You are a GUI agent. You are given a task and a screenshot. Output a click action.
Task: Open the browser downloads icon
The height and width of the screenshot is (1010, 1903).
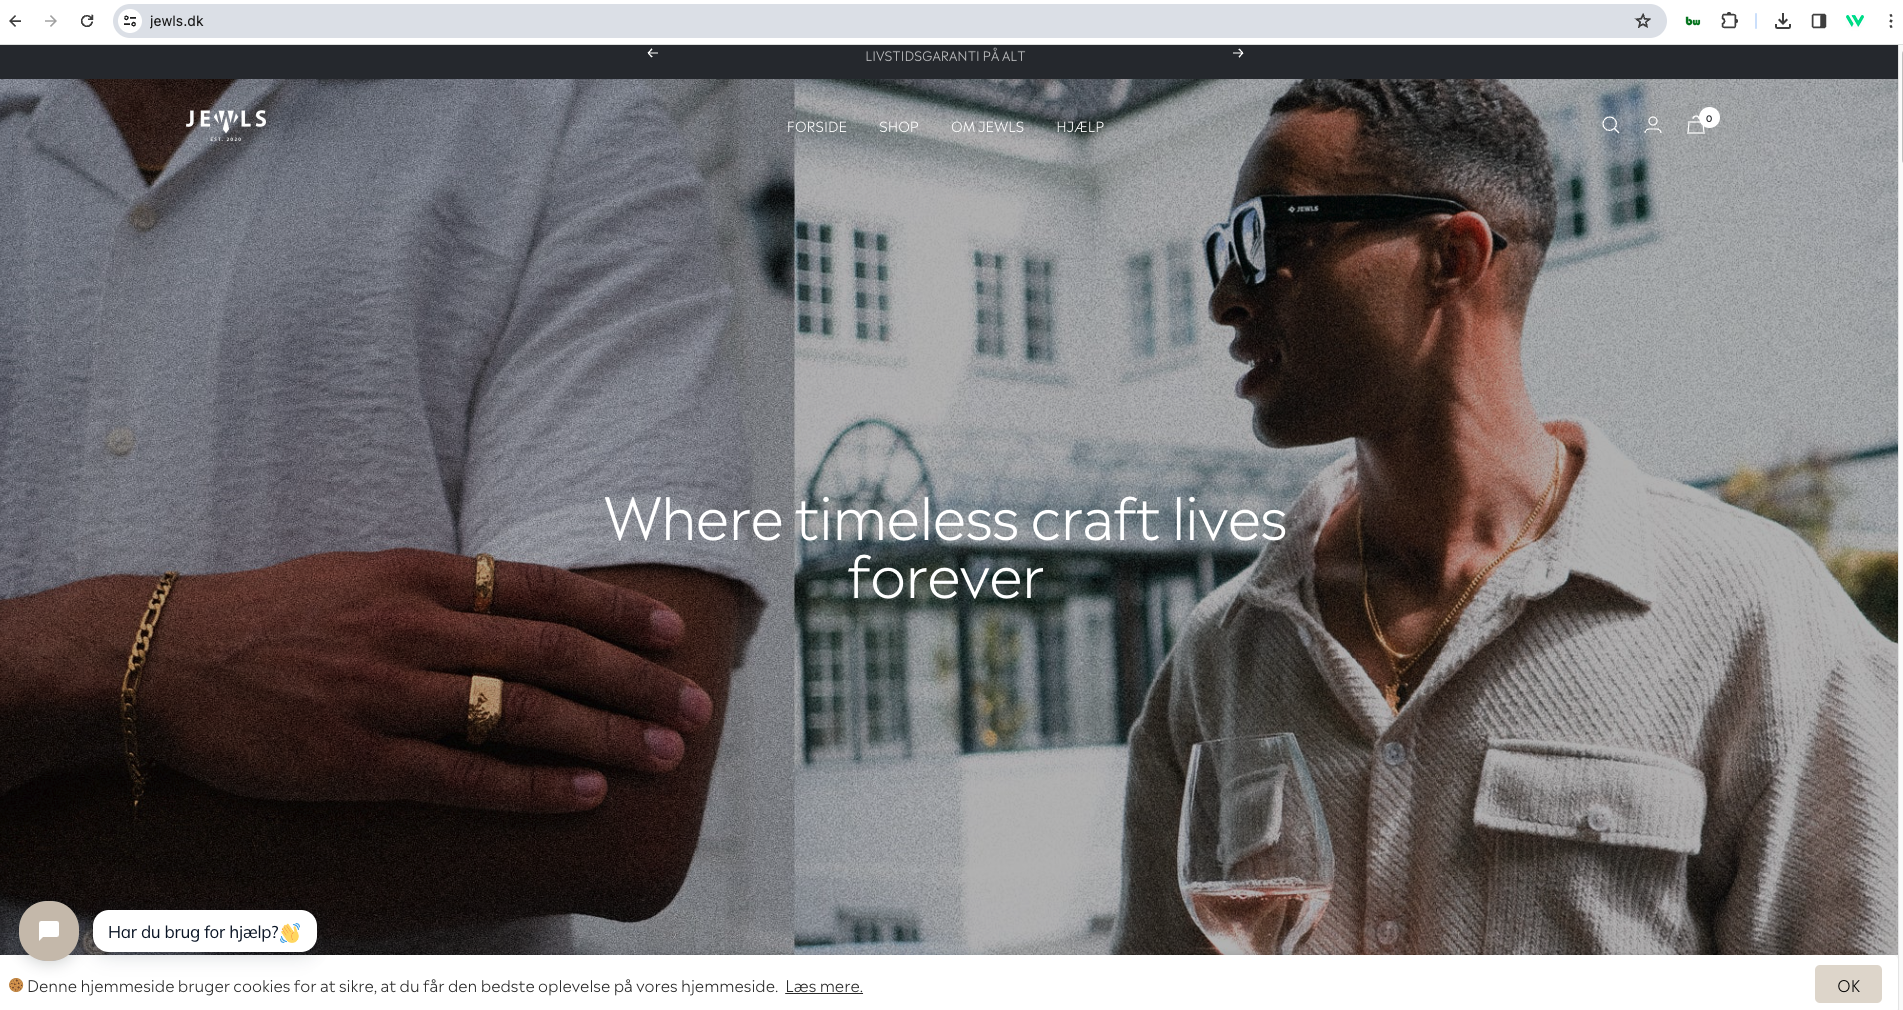click(x=1782, y=21)
